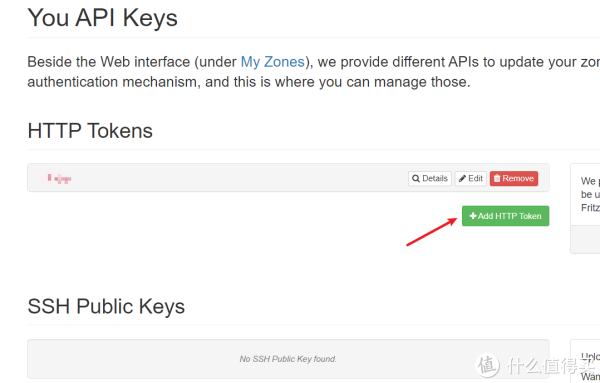Click the pencil icon on Edit
Image resolution: width=600 pixels, height=383 pixels.
click(462, 179)
